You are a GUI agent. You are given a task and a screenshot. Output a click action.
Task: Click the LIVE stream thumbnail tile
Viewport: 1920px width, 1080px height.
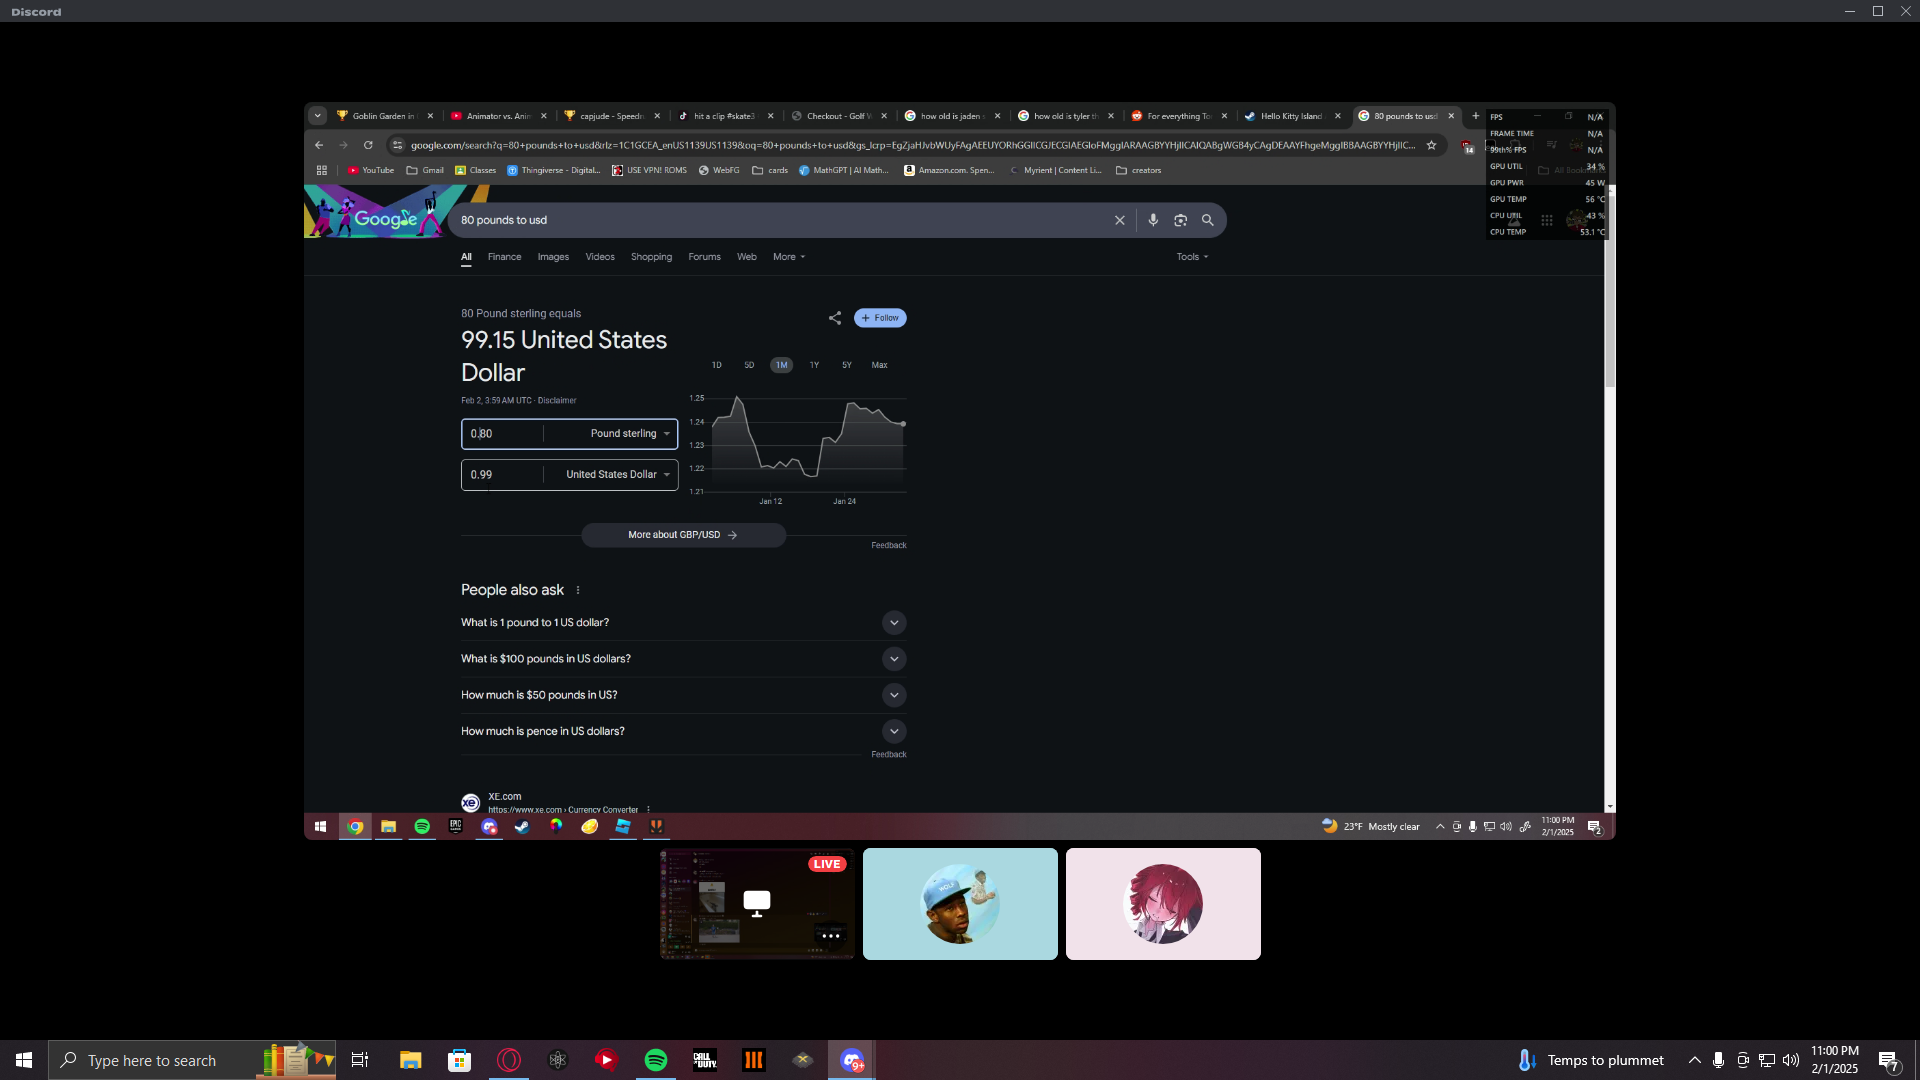[757, 904]
